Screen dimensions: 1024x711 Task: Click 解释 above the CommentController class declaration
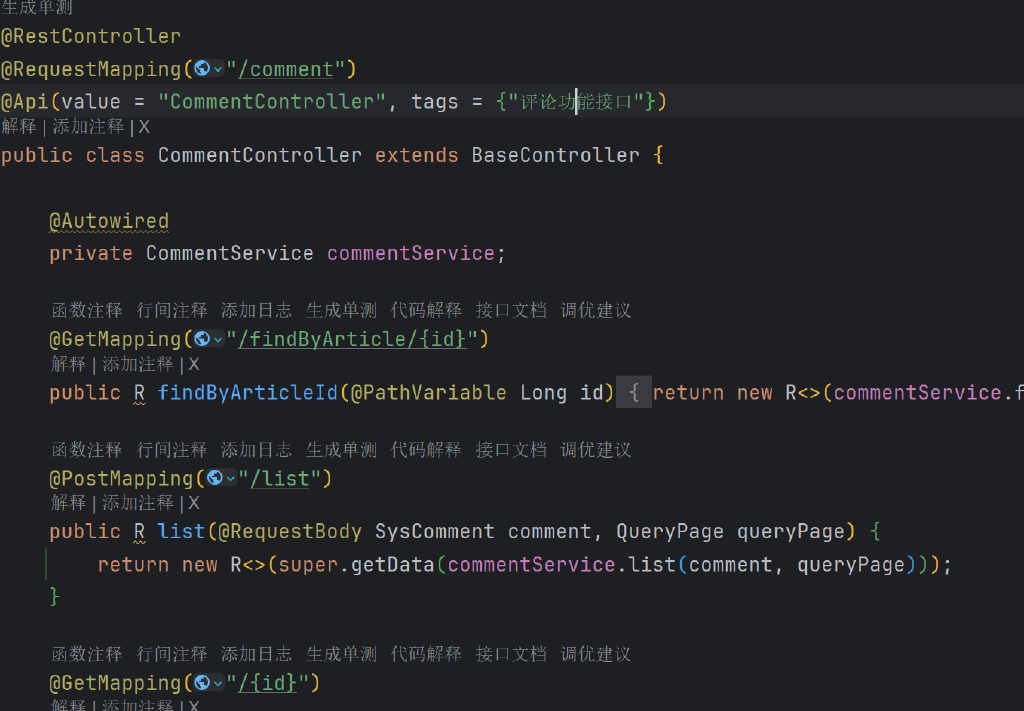(x=18, y=127)
